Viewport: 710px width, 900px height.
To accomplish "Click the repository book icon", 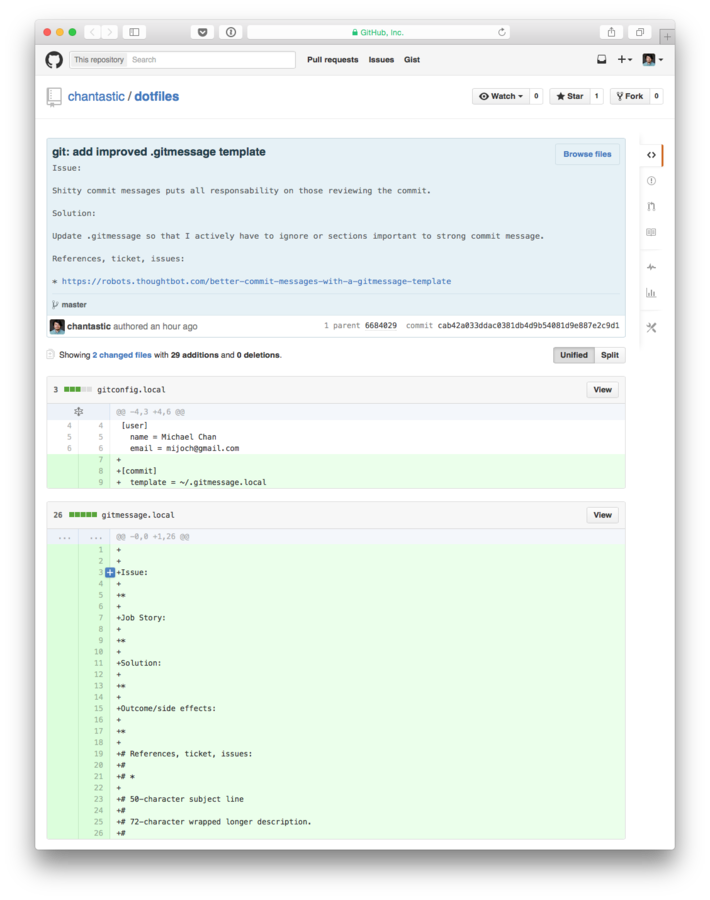I will click(x=54, y=96).
